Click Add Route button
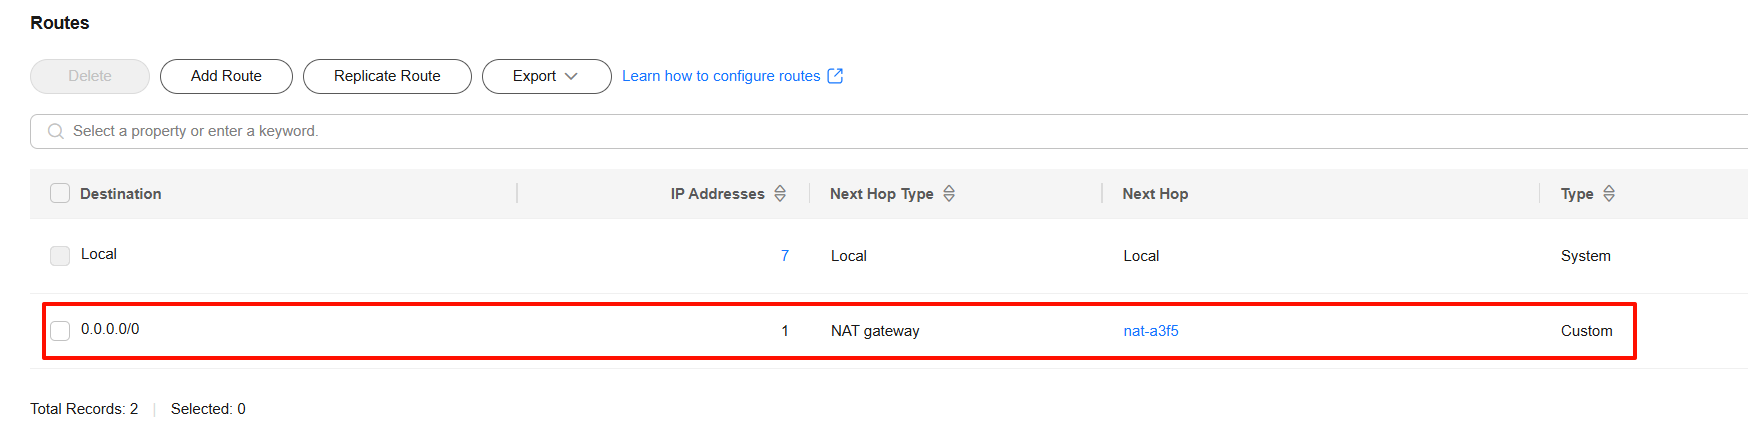1748x442 pixels. click(x=226, y=76)
